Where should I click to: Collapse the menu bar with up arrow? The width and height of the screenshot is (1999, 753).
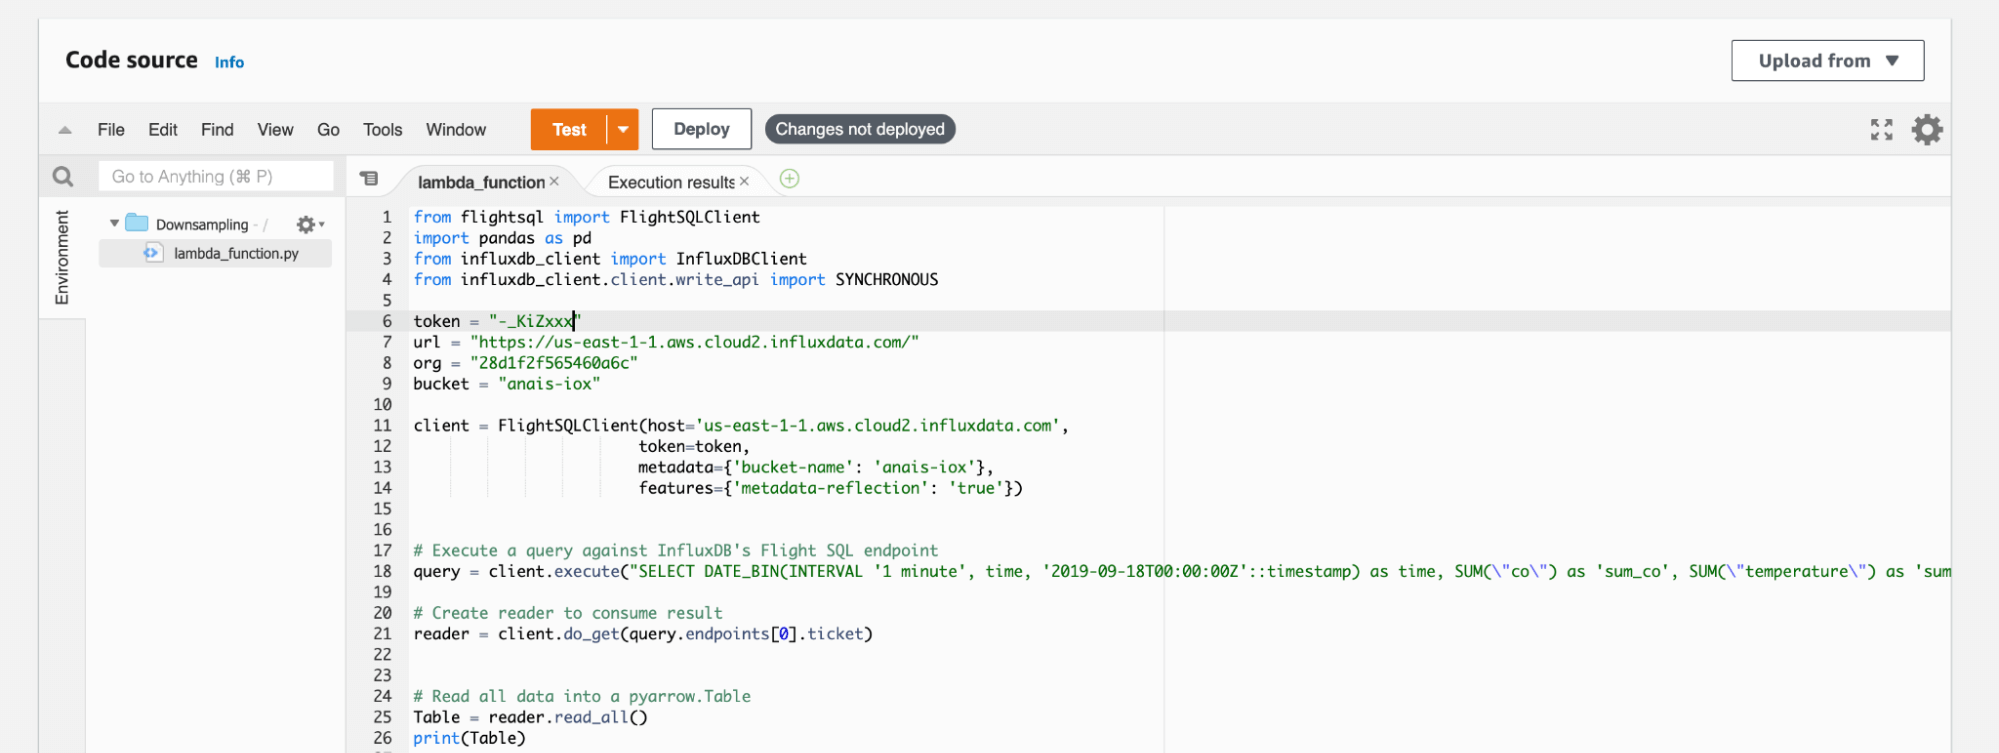(x=65, y=130)
